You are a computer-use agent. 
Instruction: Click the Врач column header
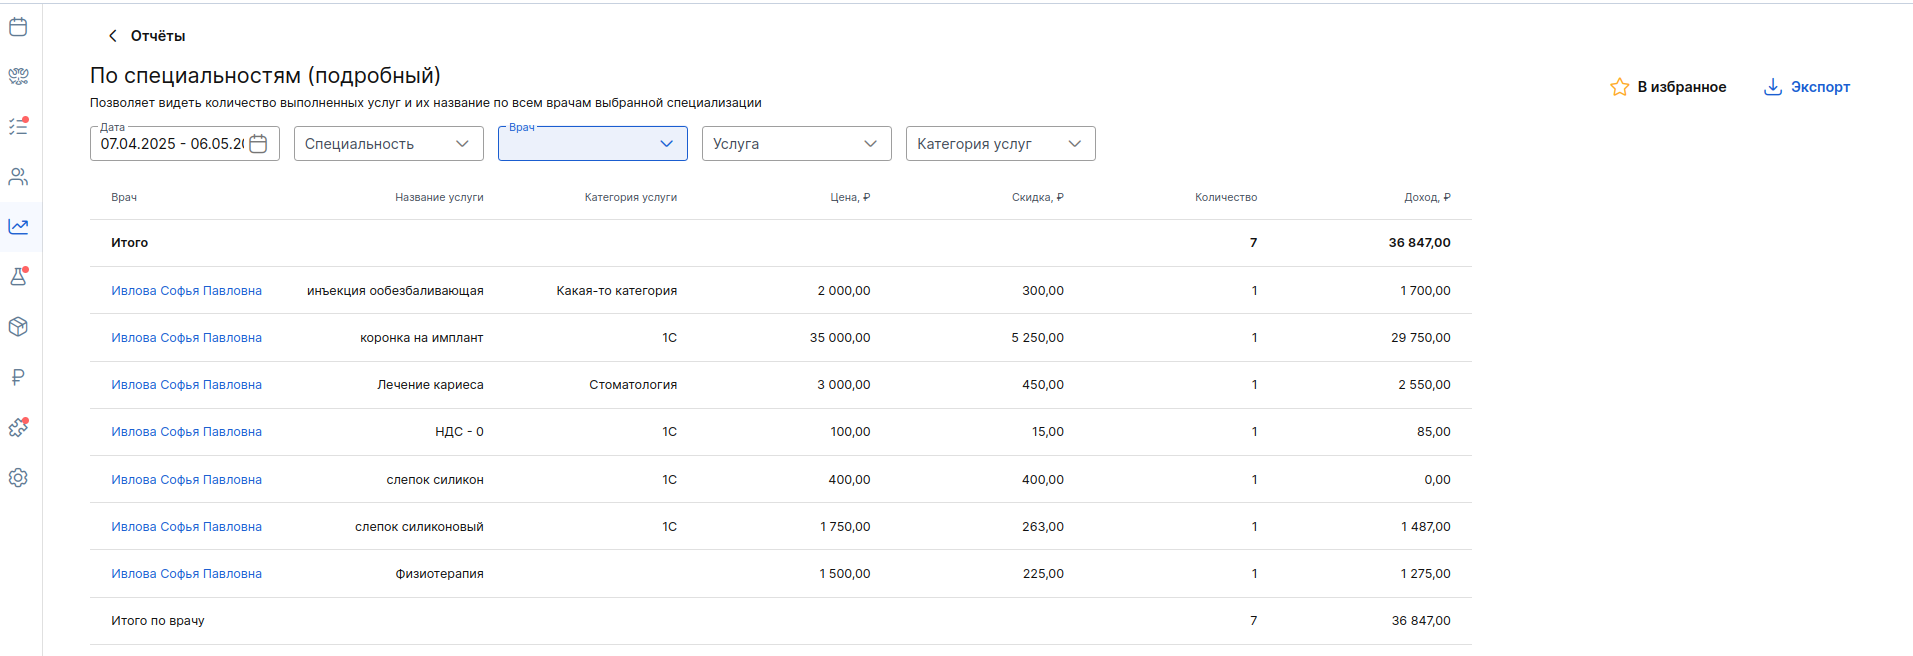(x=124, y=198)
